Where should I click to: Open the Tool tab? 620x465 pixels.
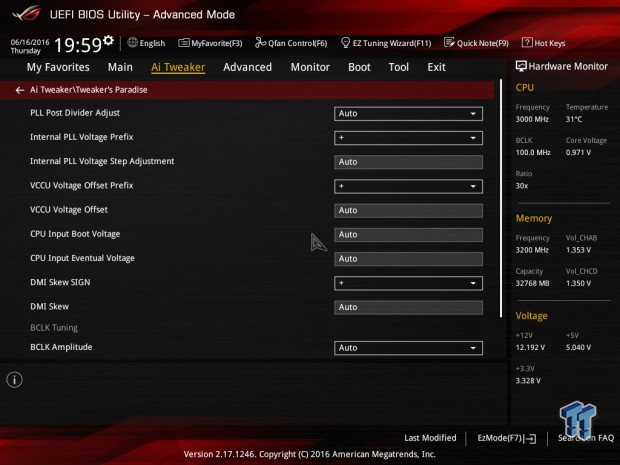399,67
